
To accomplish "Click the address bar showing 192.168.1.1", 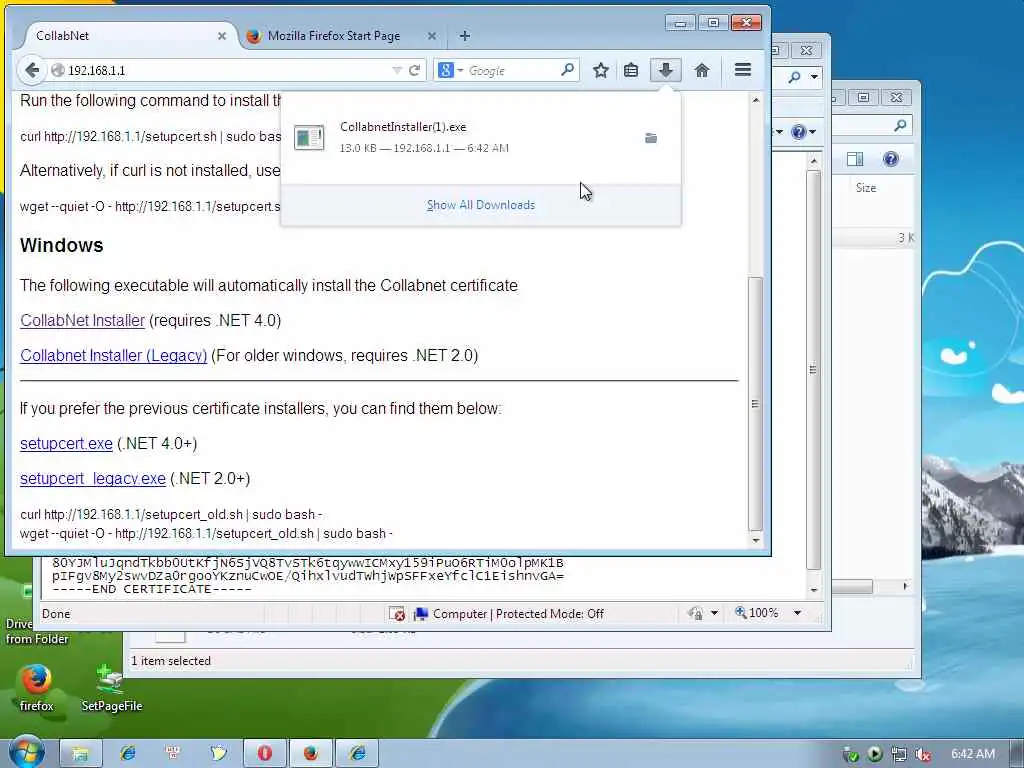I will tap(229, 70).
